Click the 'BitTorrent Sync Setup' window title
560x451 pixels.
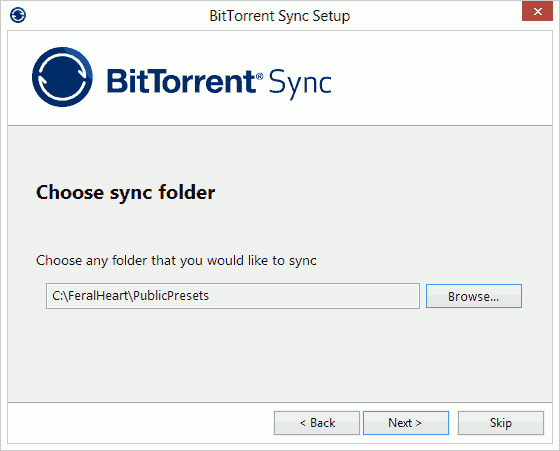(280, 16)
